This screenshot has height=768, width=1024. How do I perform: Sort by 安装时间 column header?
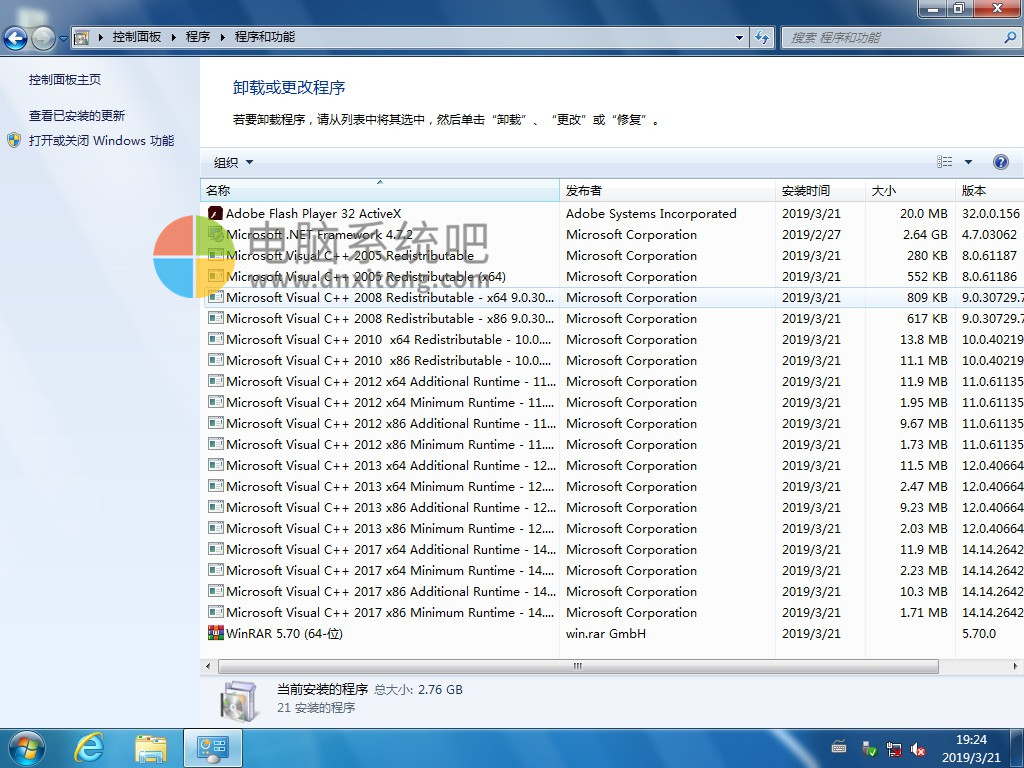pyautogui.click(x=820, y=191)
